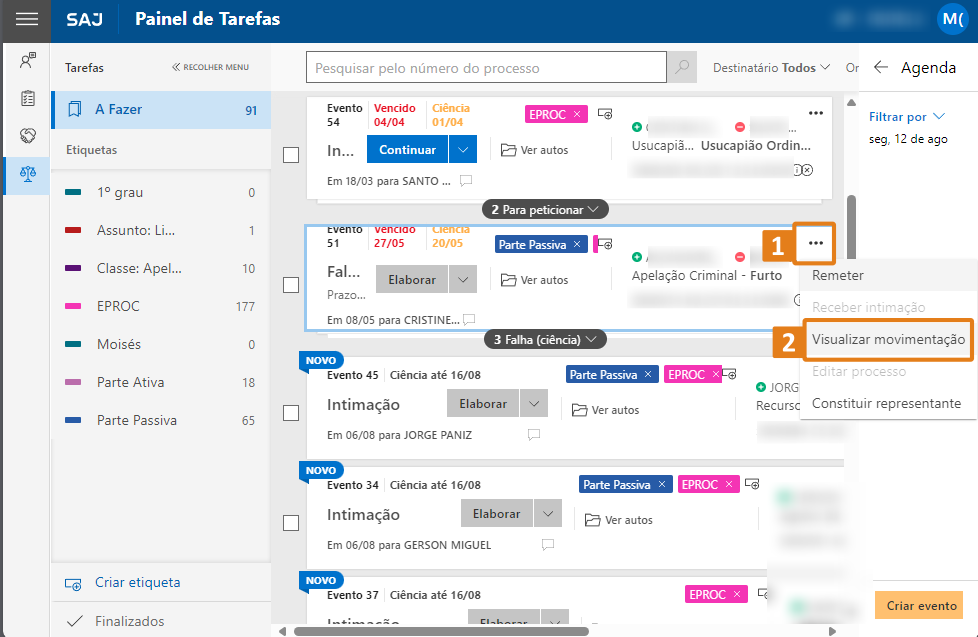Add label icon on Evento 54 card

605,114
